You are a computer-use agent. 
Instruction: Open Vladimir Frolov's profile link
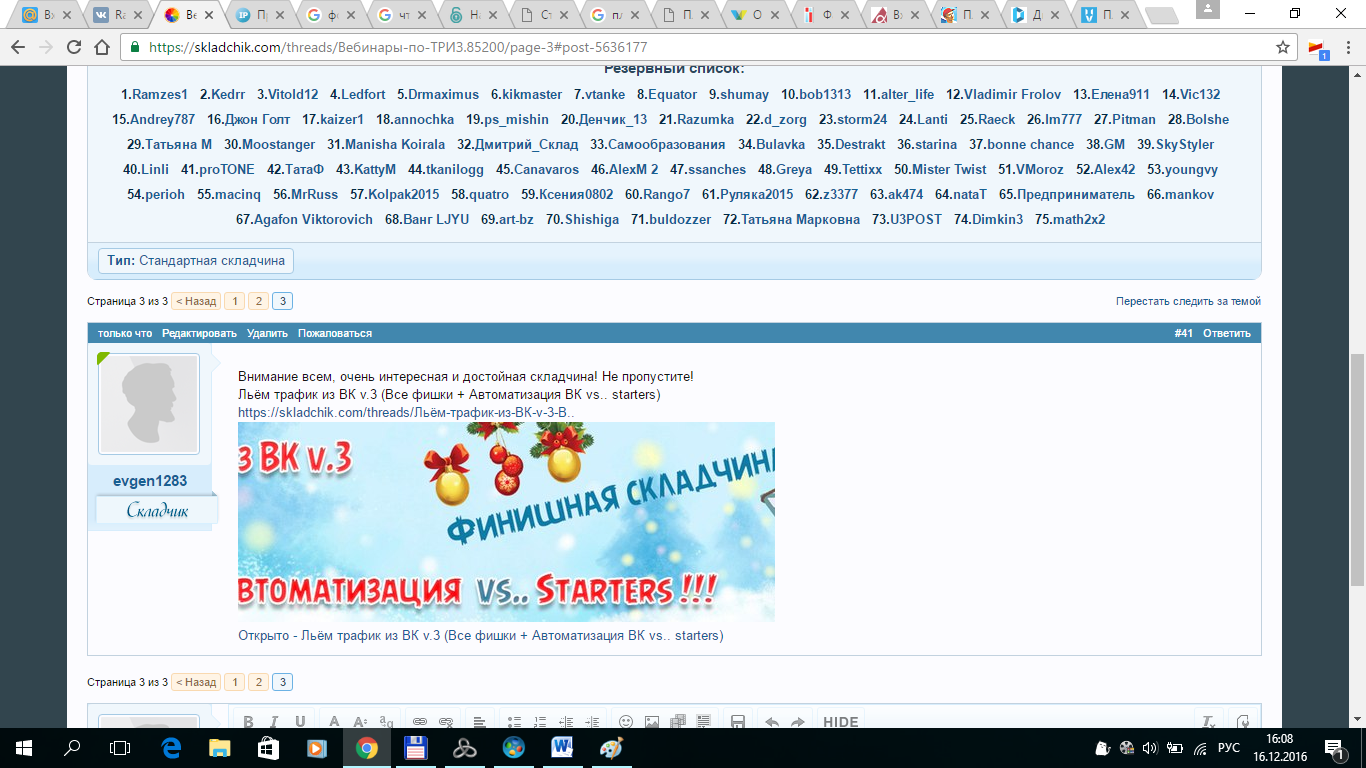coord(1012,94)
